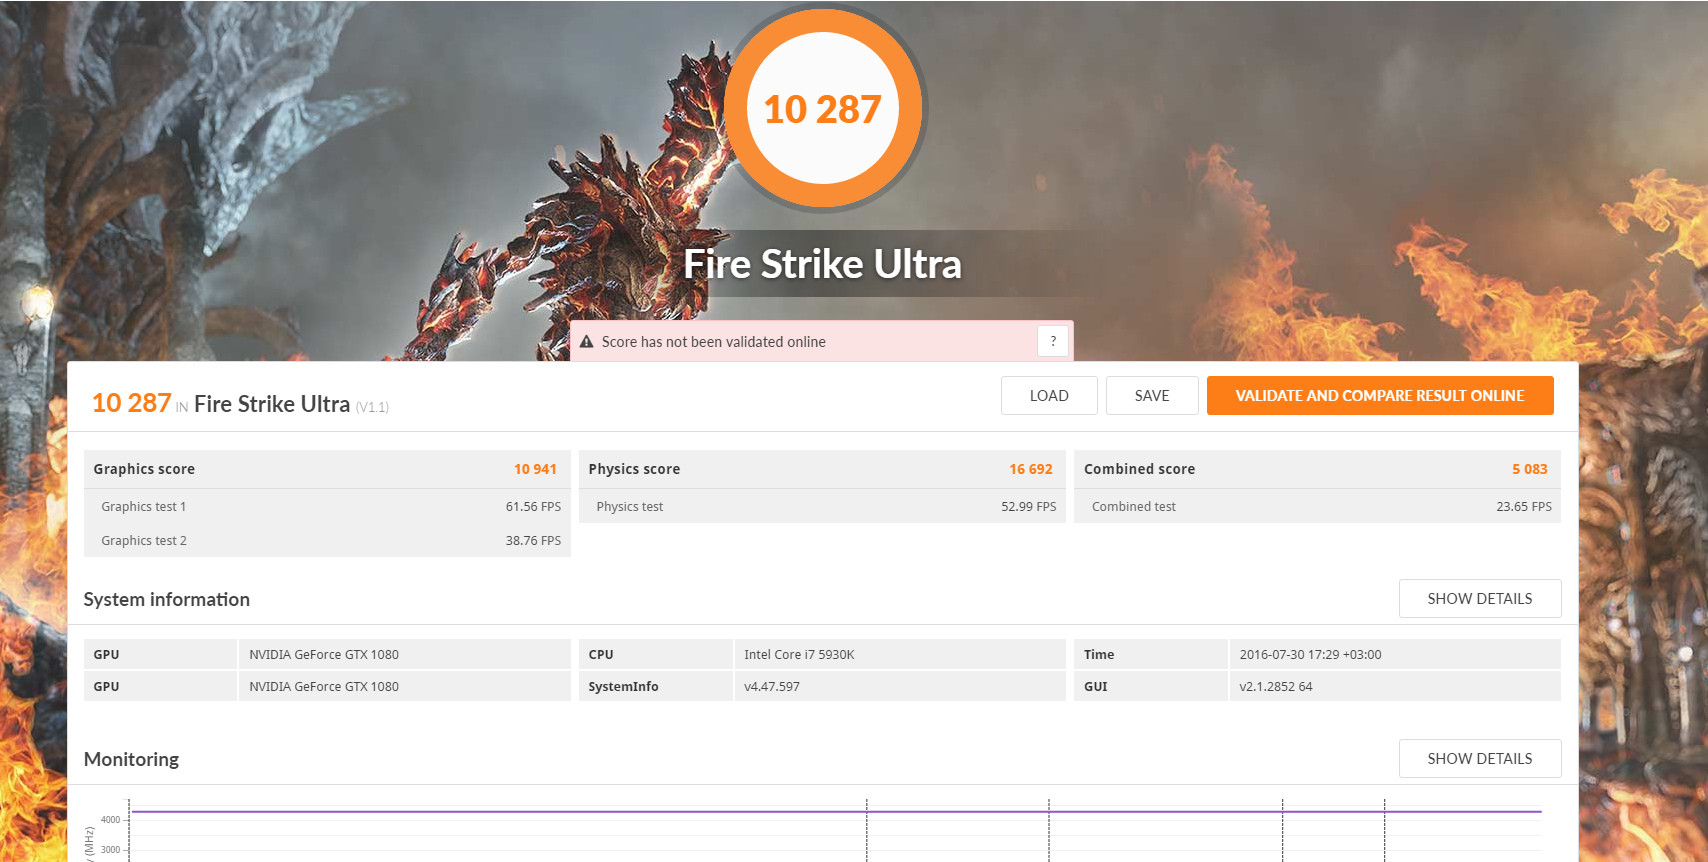
Task: Click the LOAD button
Action: (1049, 395)
